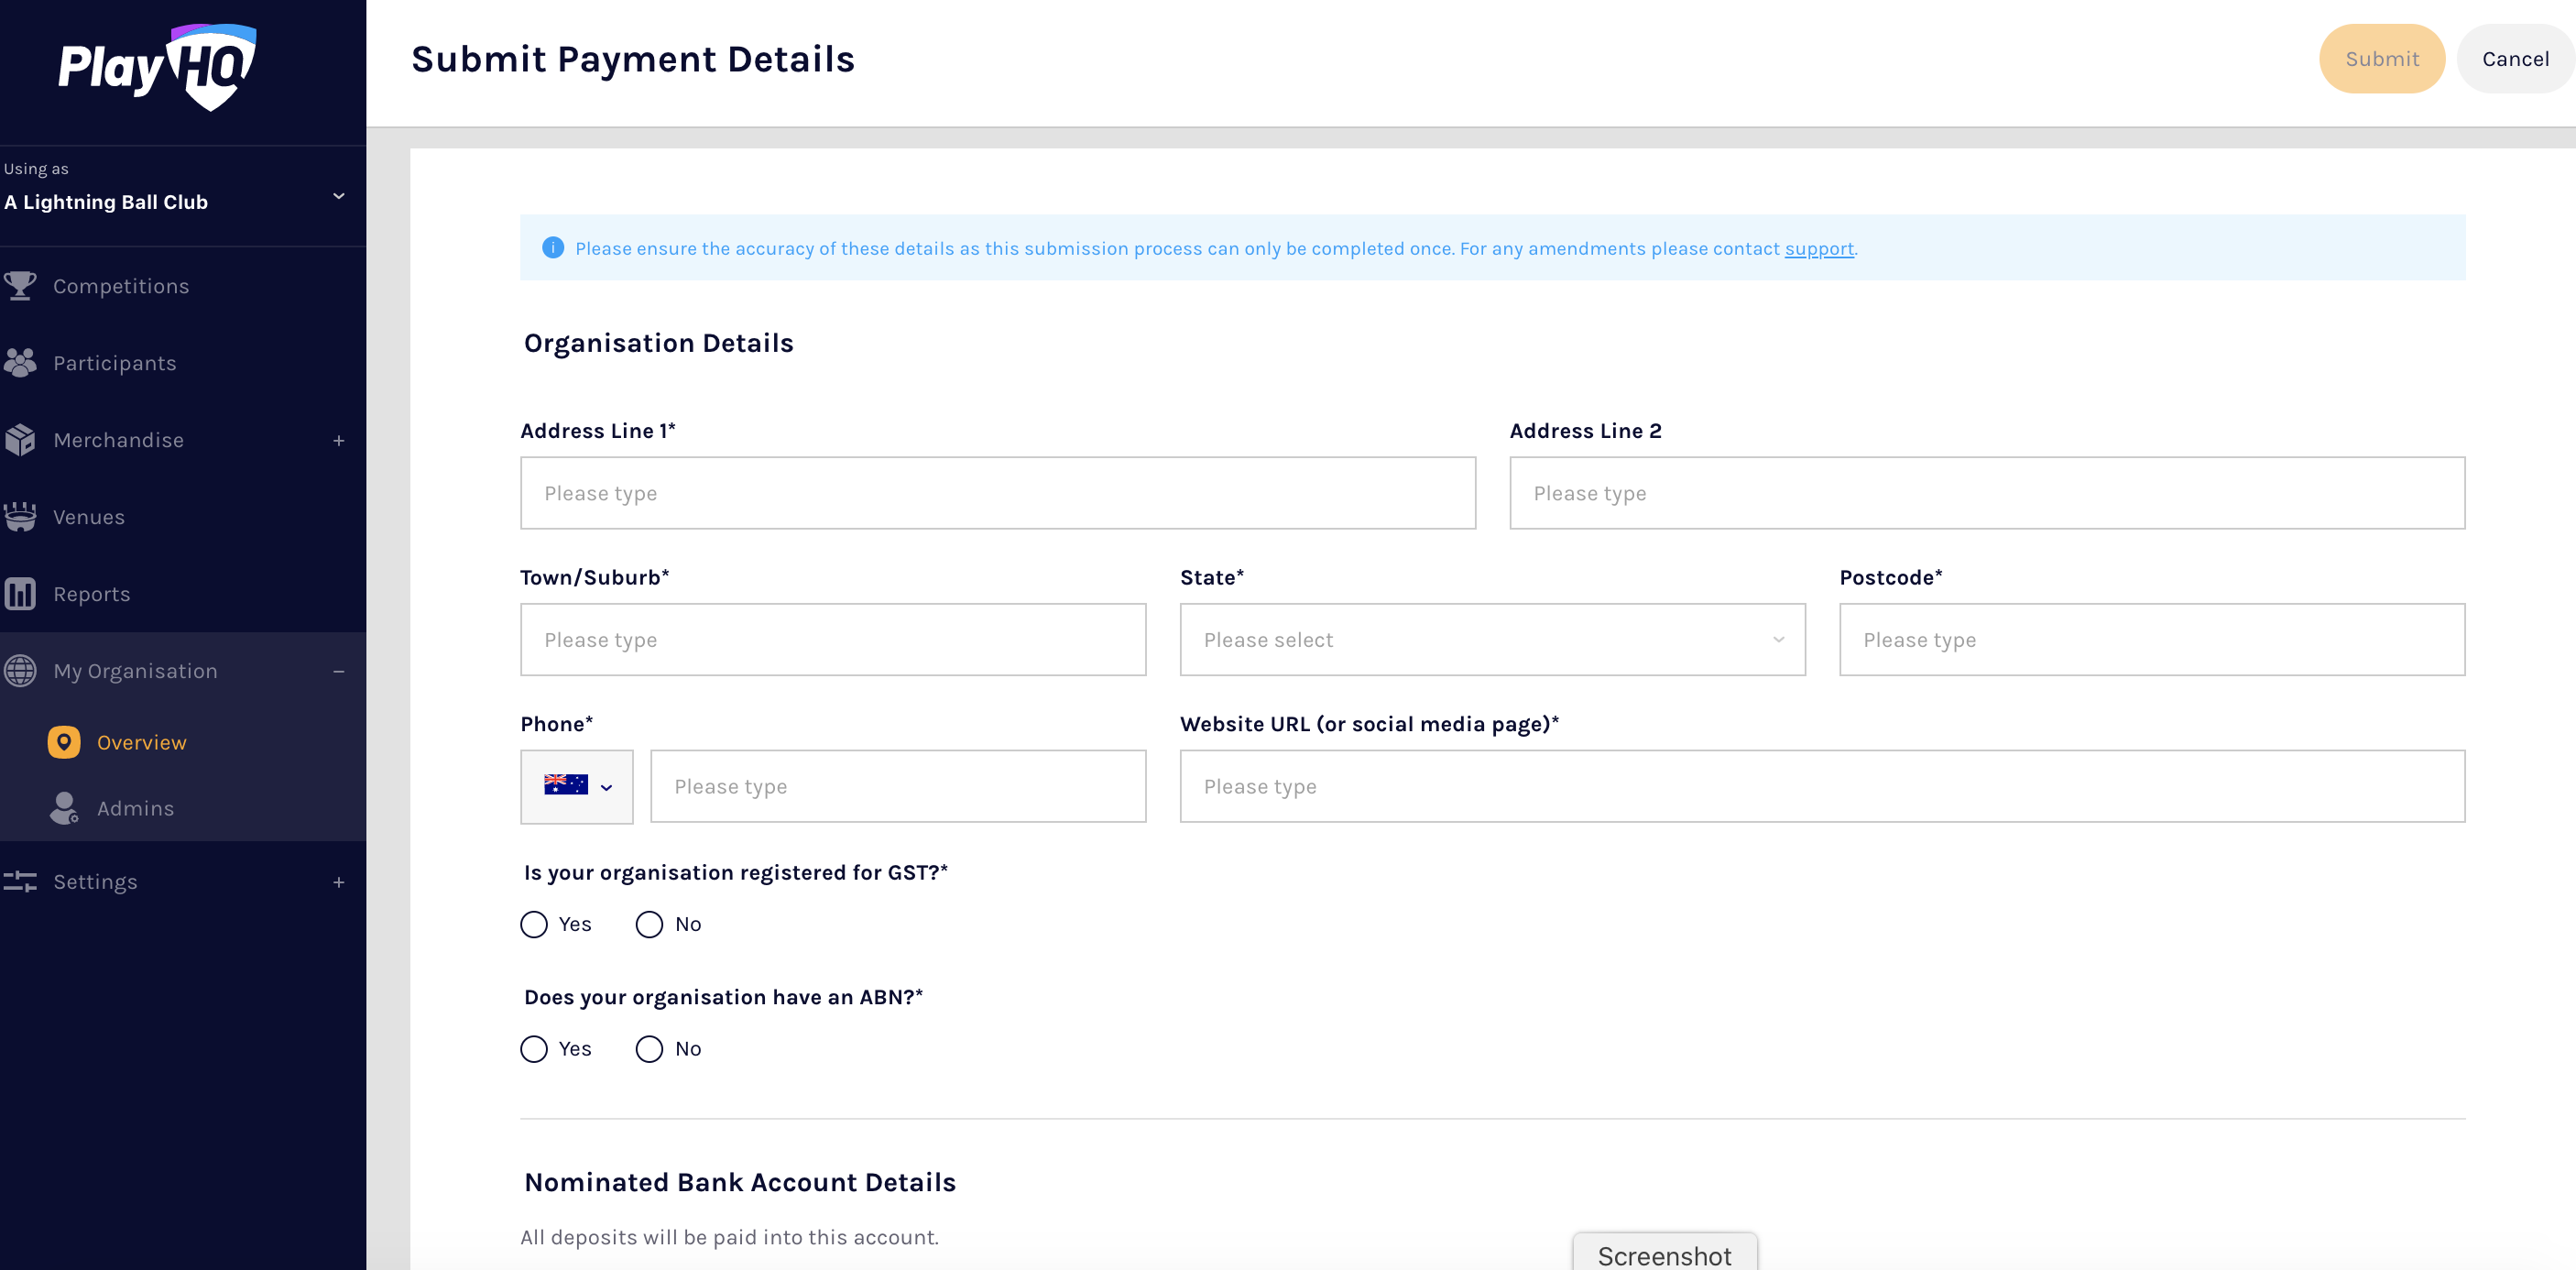
Task: Click the Reports chart icon
Action: (20, 594)
